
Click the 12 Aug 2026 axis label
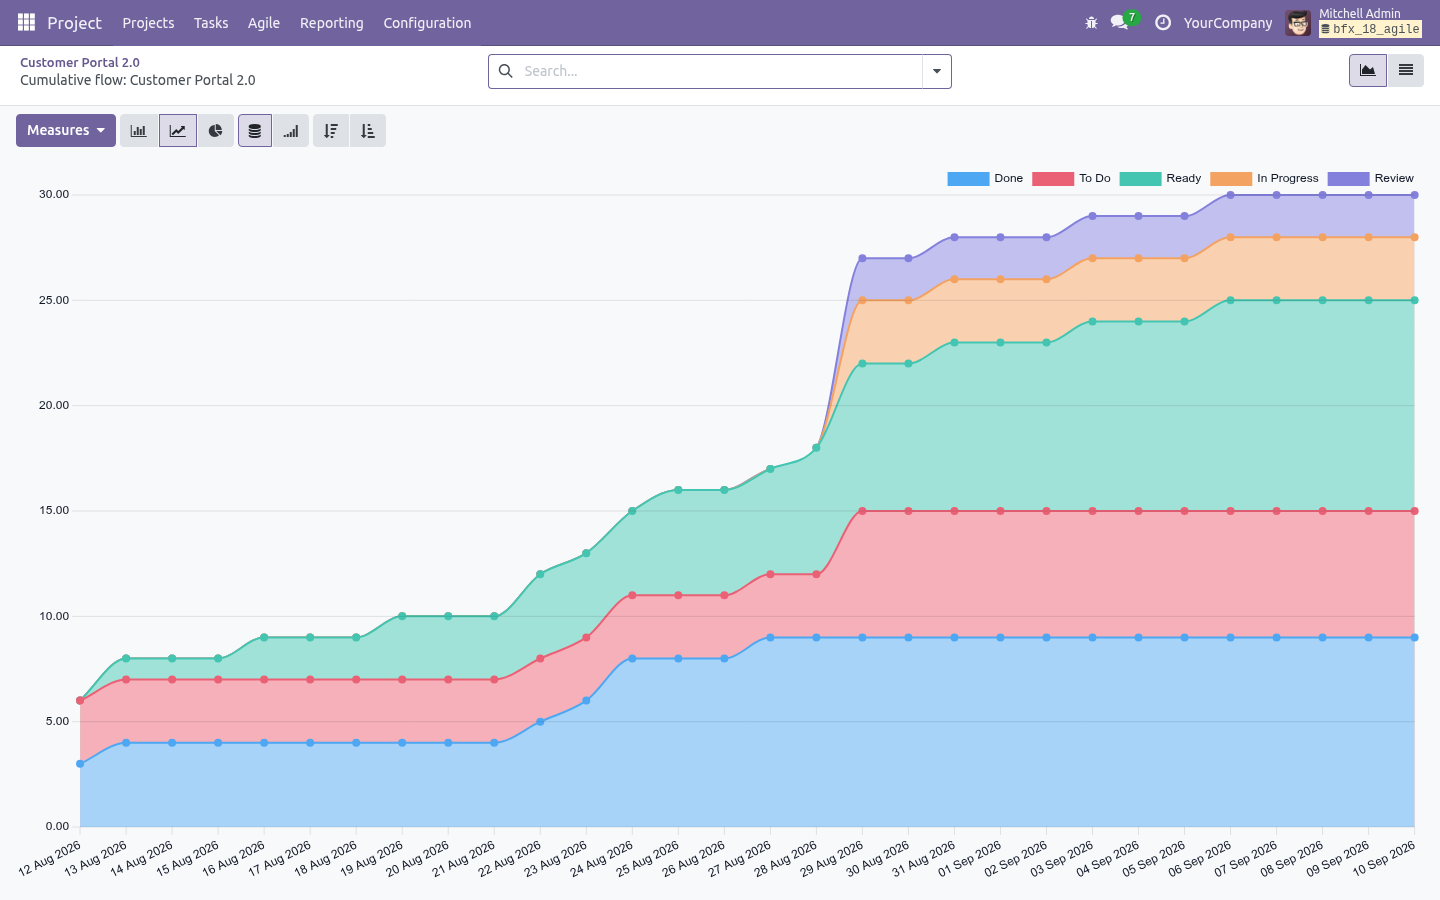point(50,859)
